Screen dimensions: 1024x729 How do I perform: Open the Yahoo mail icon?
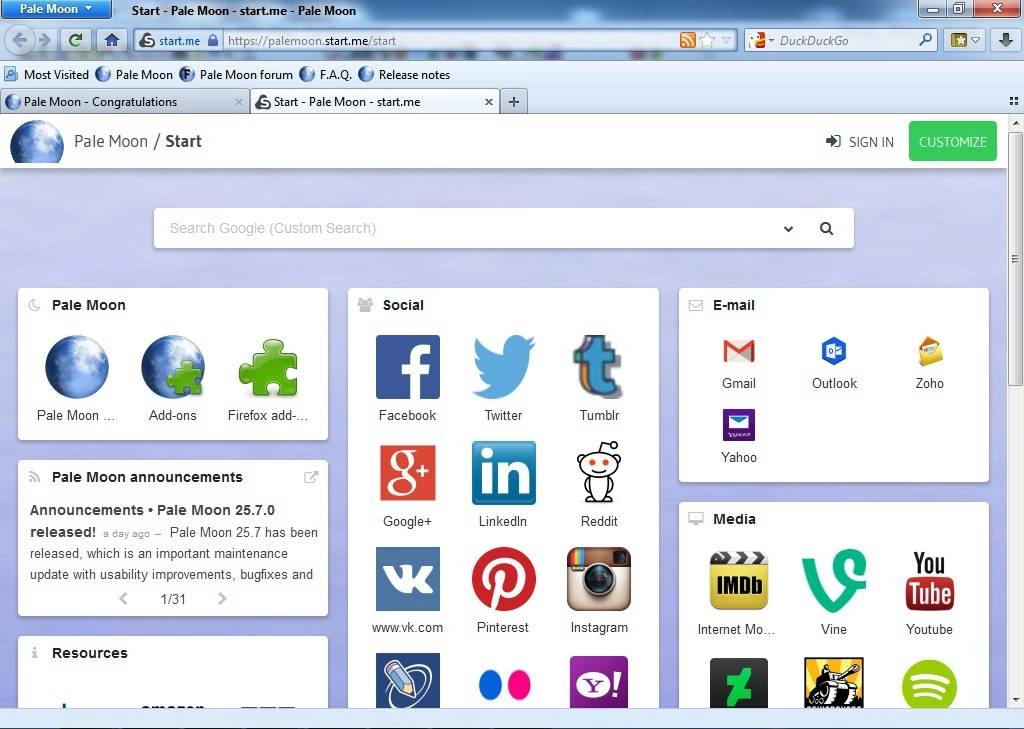pyautogui.click(x=739, y=425)
